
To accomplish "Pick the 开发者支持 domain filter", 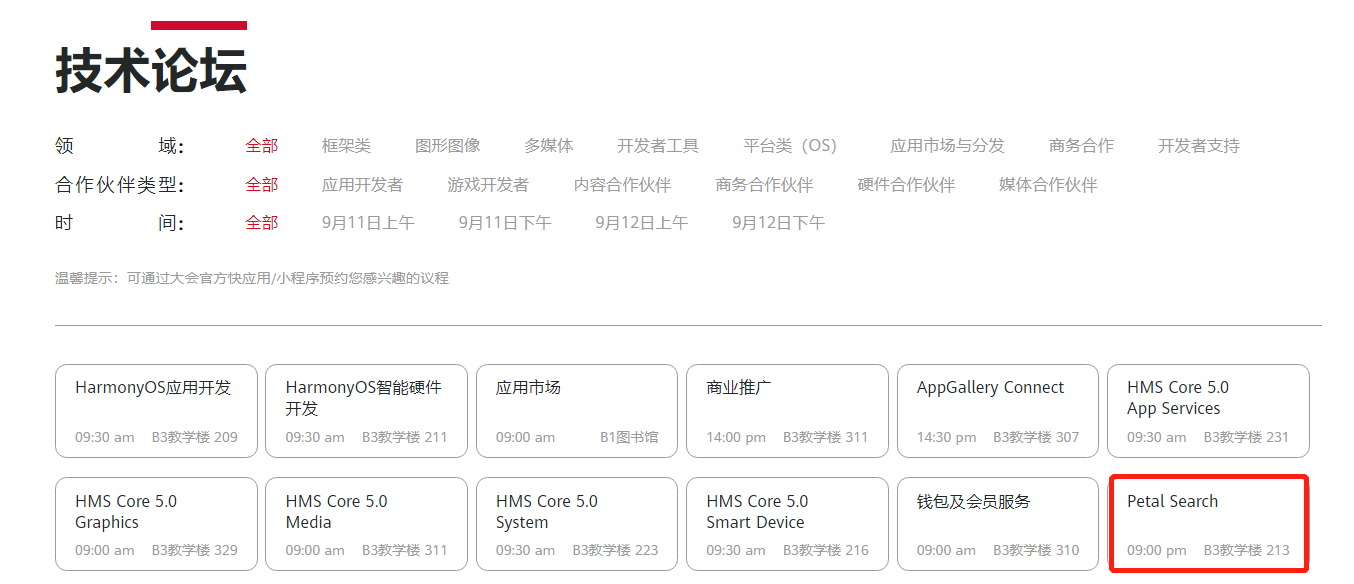I will [1199, 146].
